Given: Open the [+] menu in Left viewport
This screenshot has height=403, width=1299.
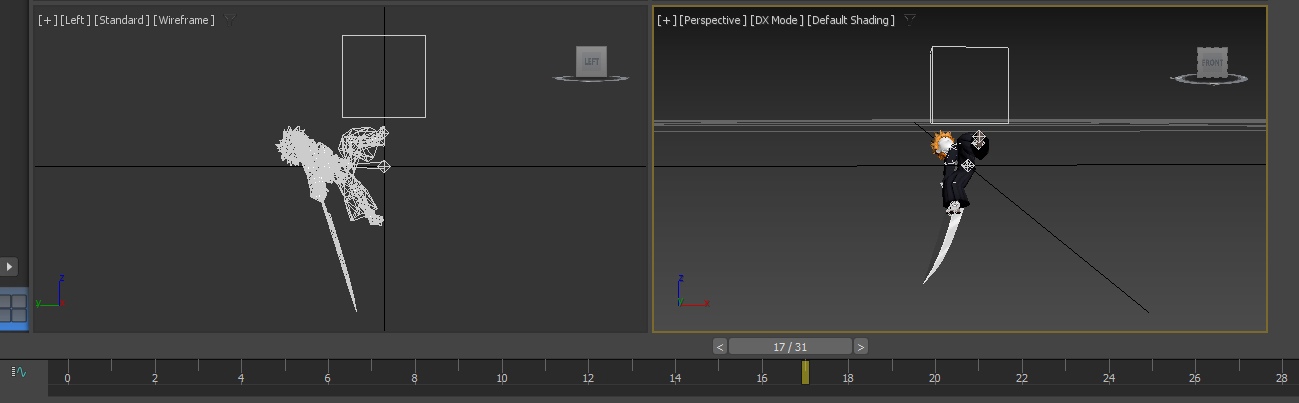Looking at the screenshot, I should point(47,20).
